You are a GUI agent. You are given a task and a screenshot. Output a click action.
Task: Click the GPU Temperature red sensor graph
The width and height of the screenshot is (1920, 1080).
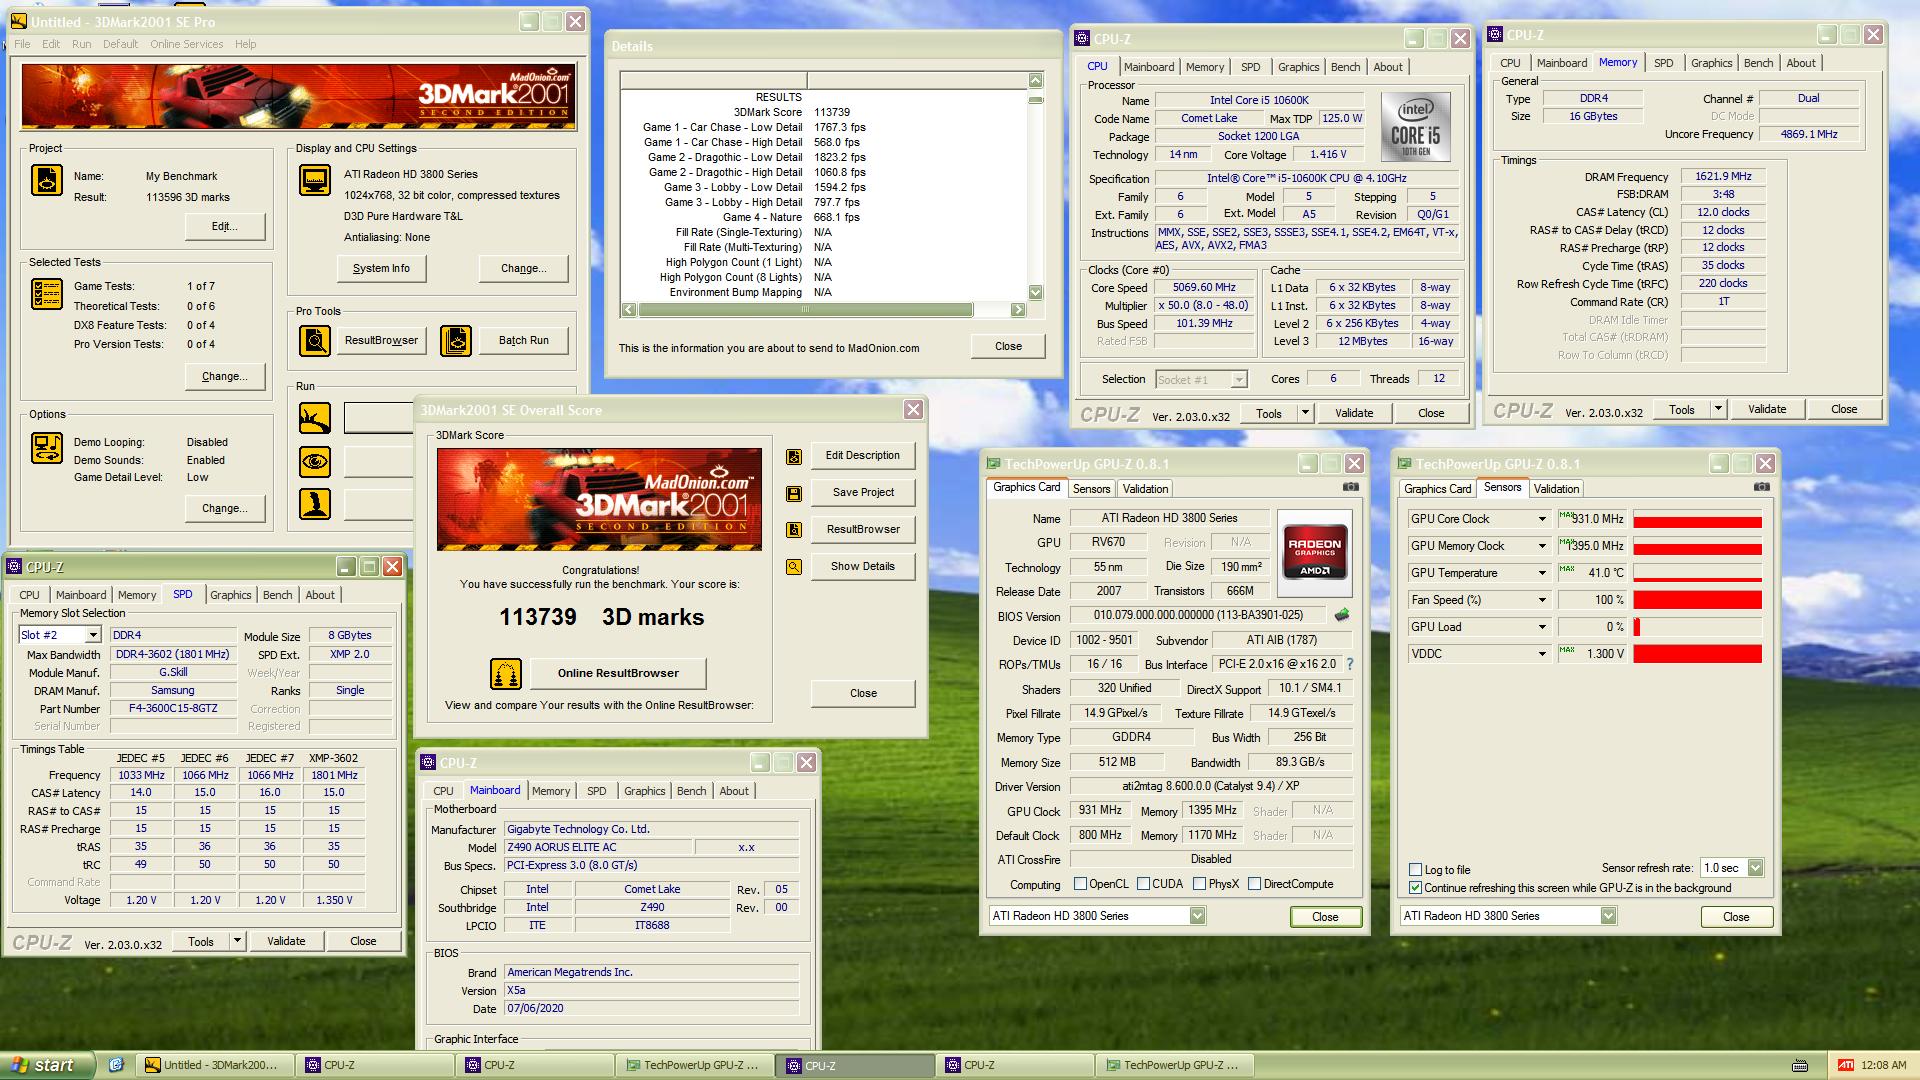(1697, 573)
